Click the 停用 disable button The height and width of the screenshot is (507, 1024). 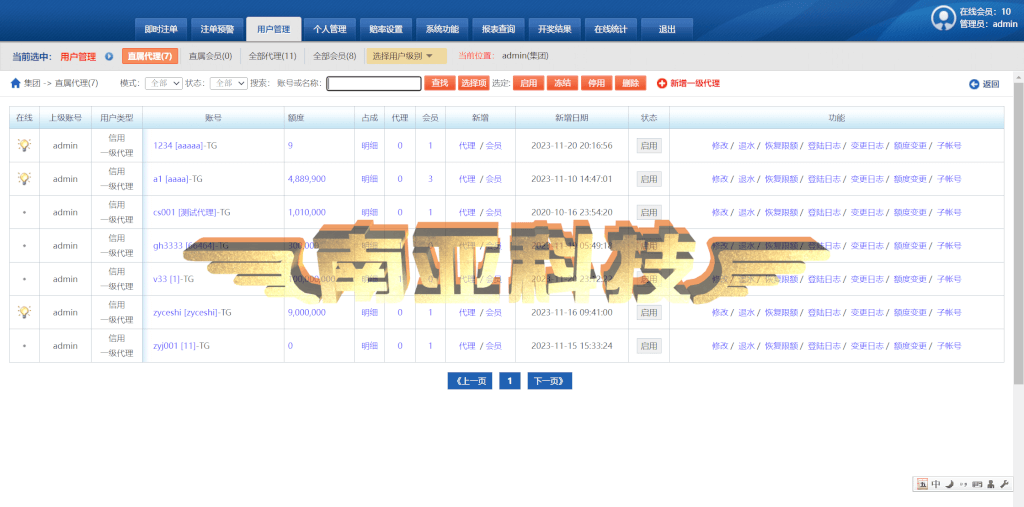coord(596,84)
